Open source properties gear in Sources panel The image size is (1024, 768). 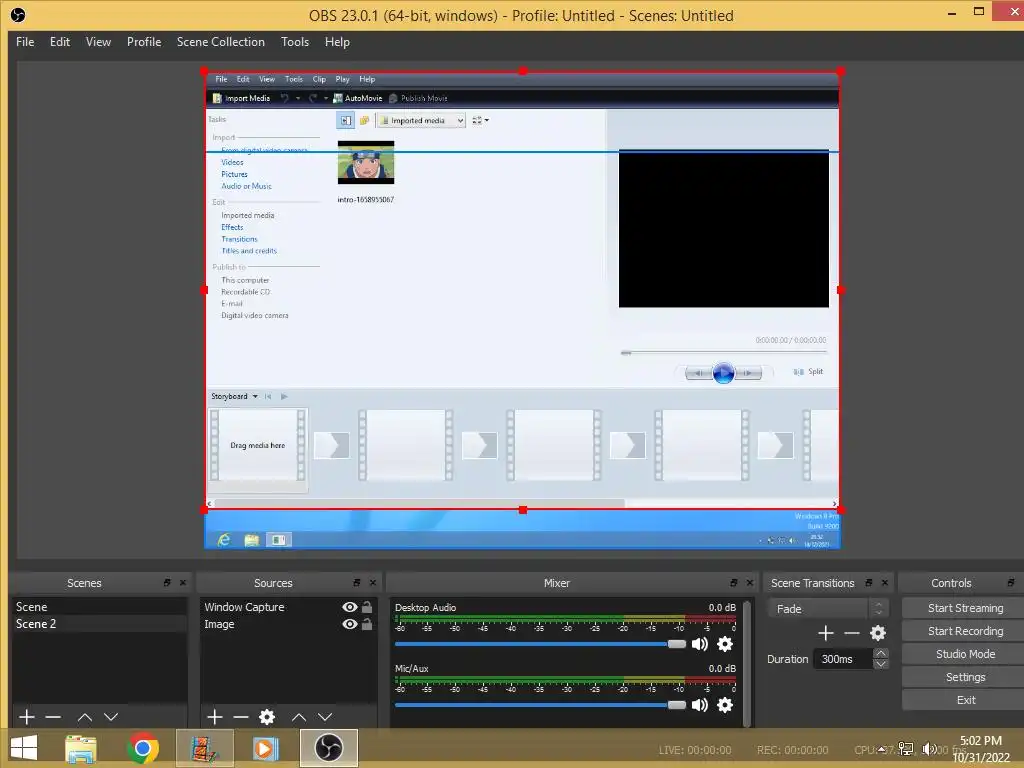pos(267,717)
